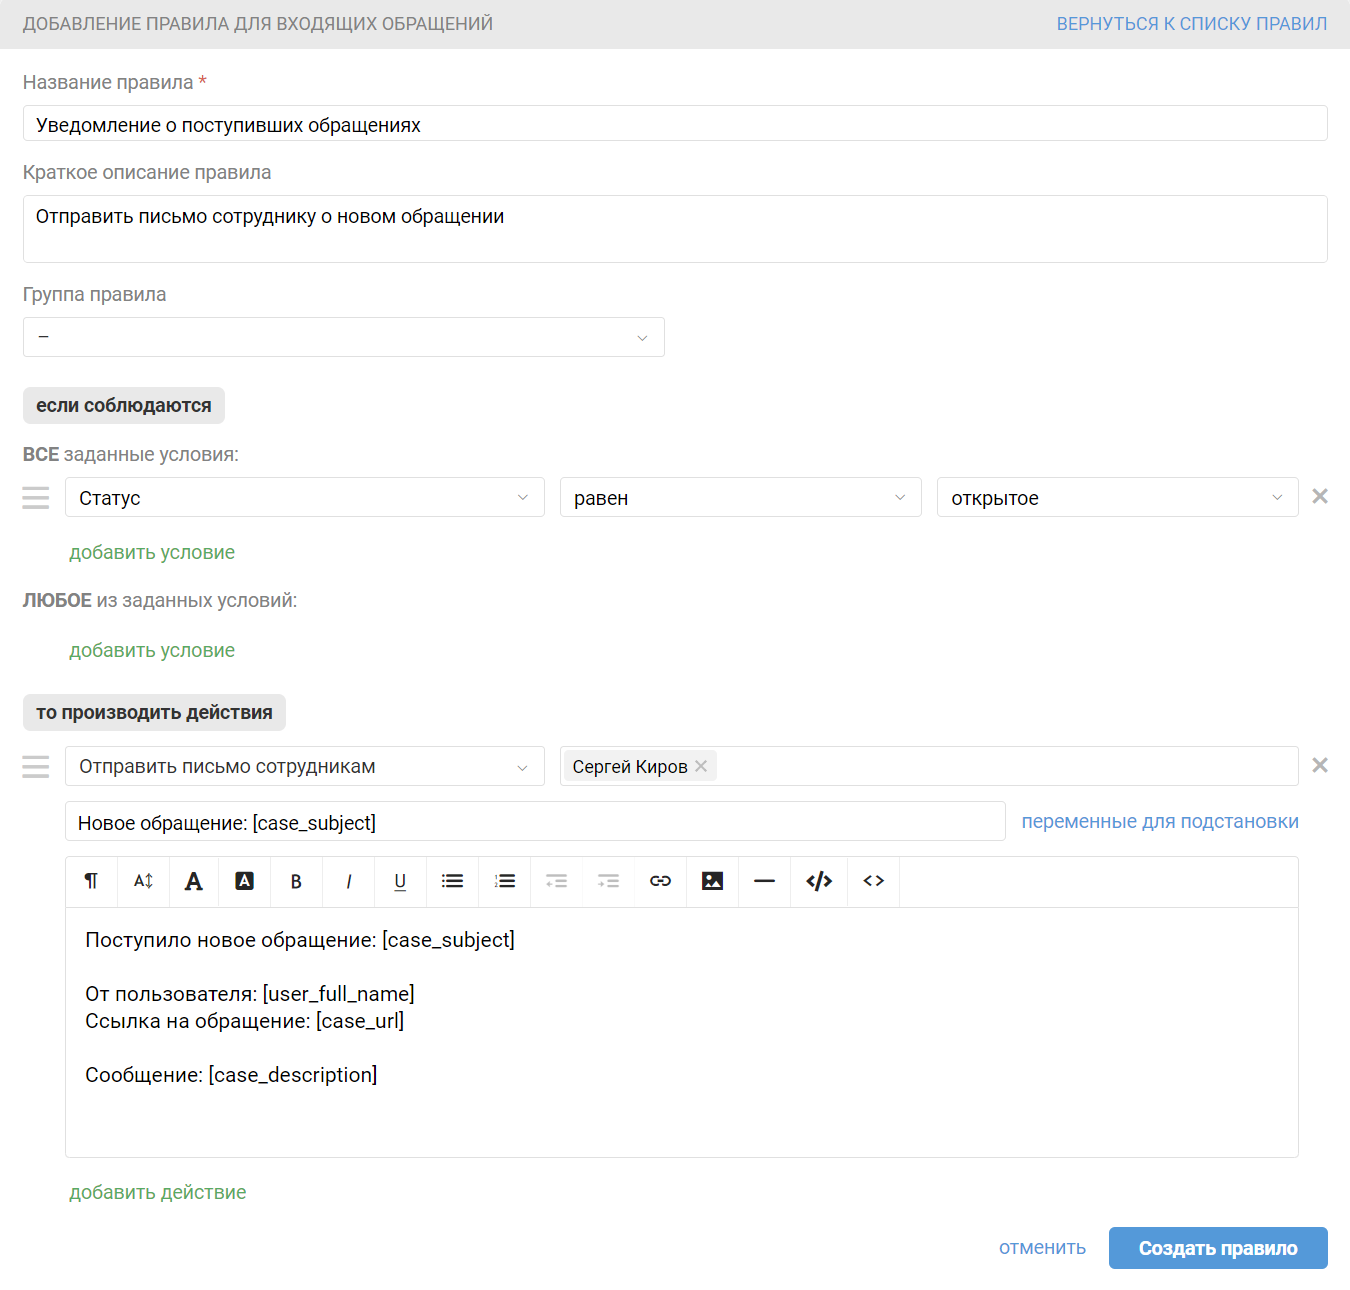Grab the drag handle of the email action
This screenshot has width=1350, height=1290.
(36, 766)
